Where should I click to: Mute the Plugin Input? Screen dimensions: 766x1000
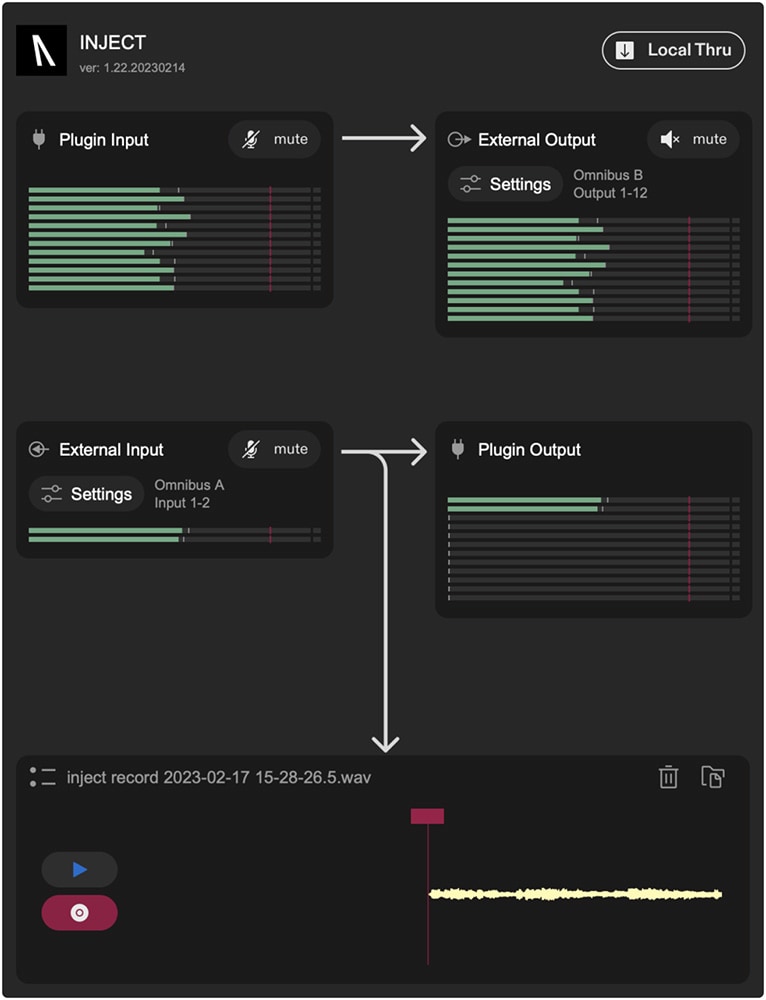coord(275,140)
